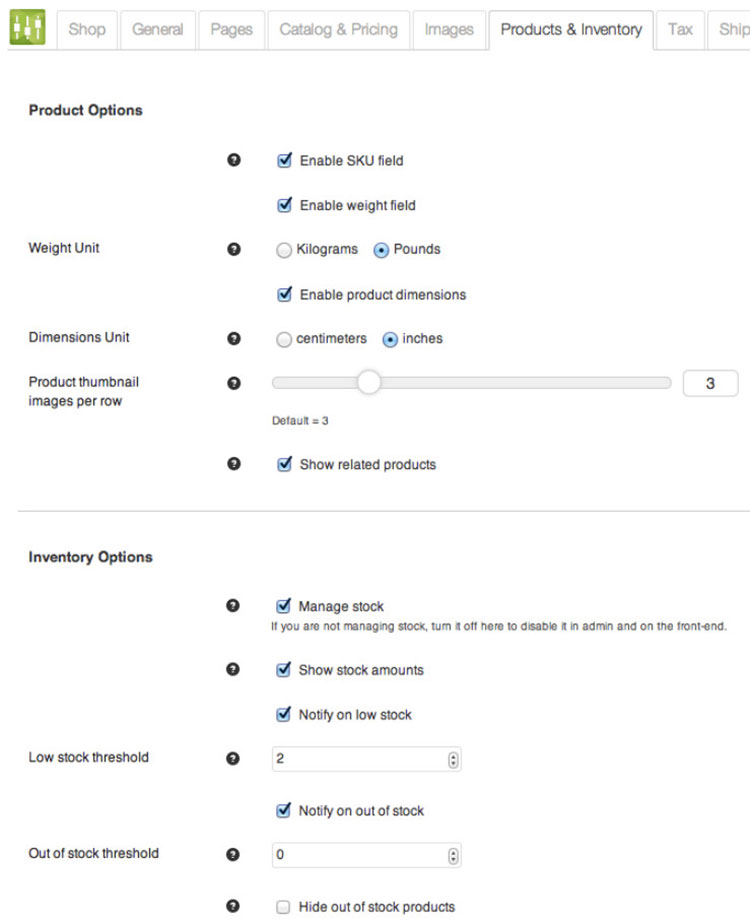Image resolution: width=750 pixels, height=921 pixels.
Task: Click the thumbnails per row number field
Action: pos(710,383)
